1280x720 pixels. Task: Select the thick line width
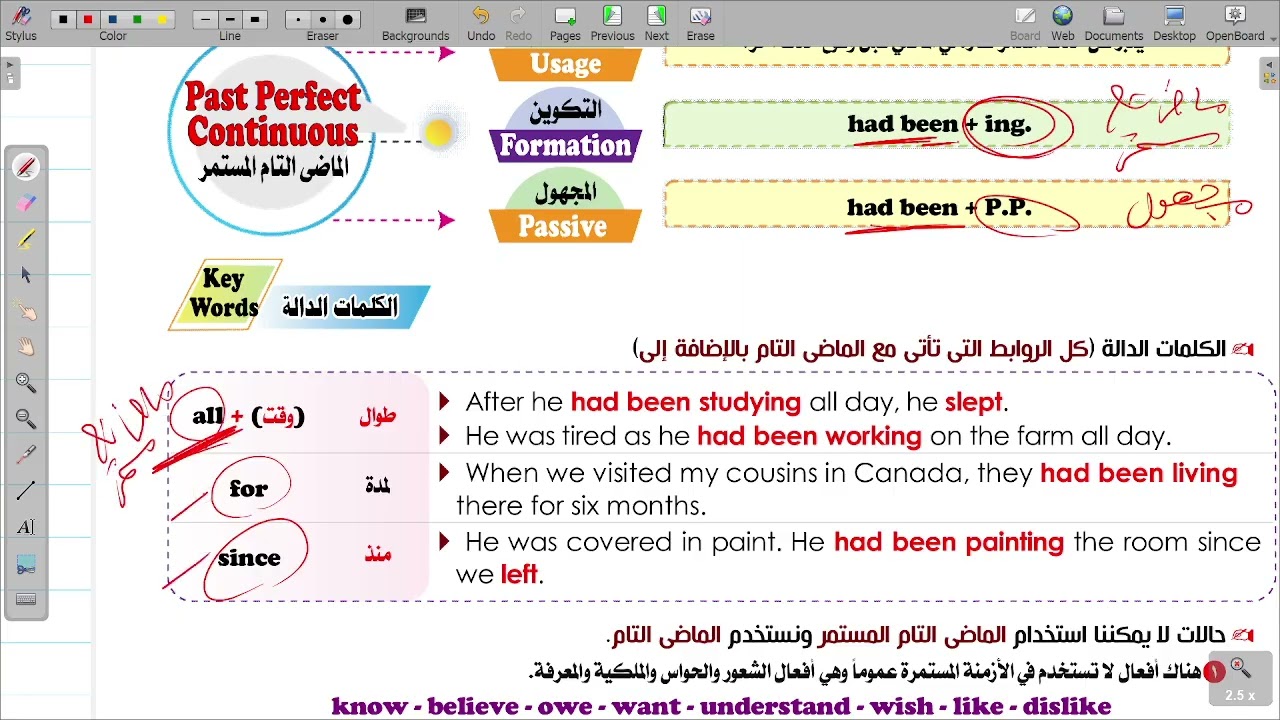coord(255,19)
